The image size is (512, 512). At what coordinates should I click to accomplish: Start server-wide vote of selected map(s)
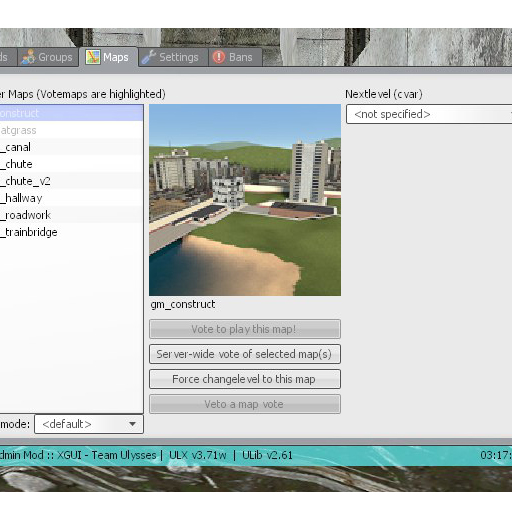tap(245, 354)
